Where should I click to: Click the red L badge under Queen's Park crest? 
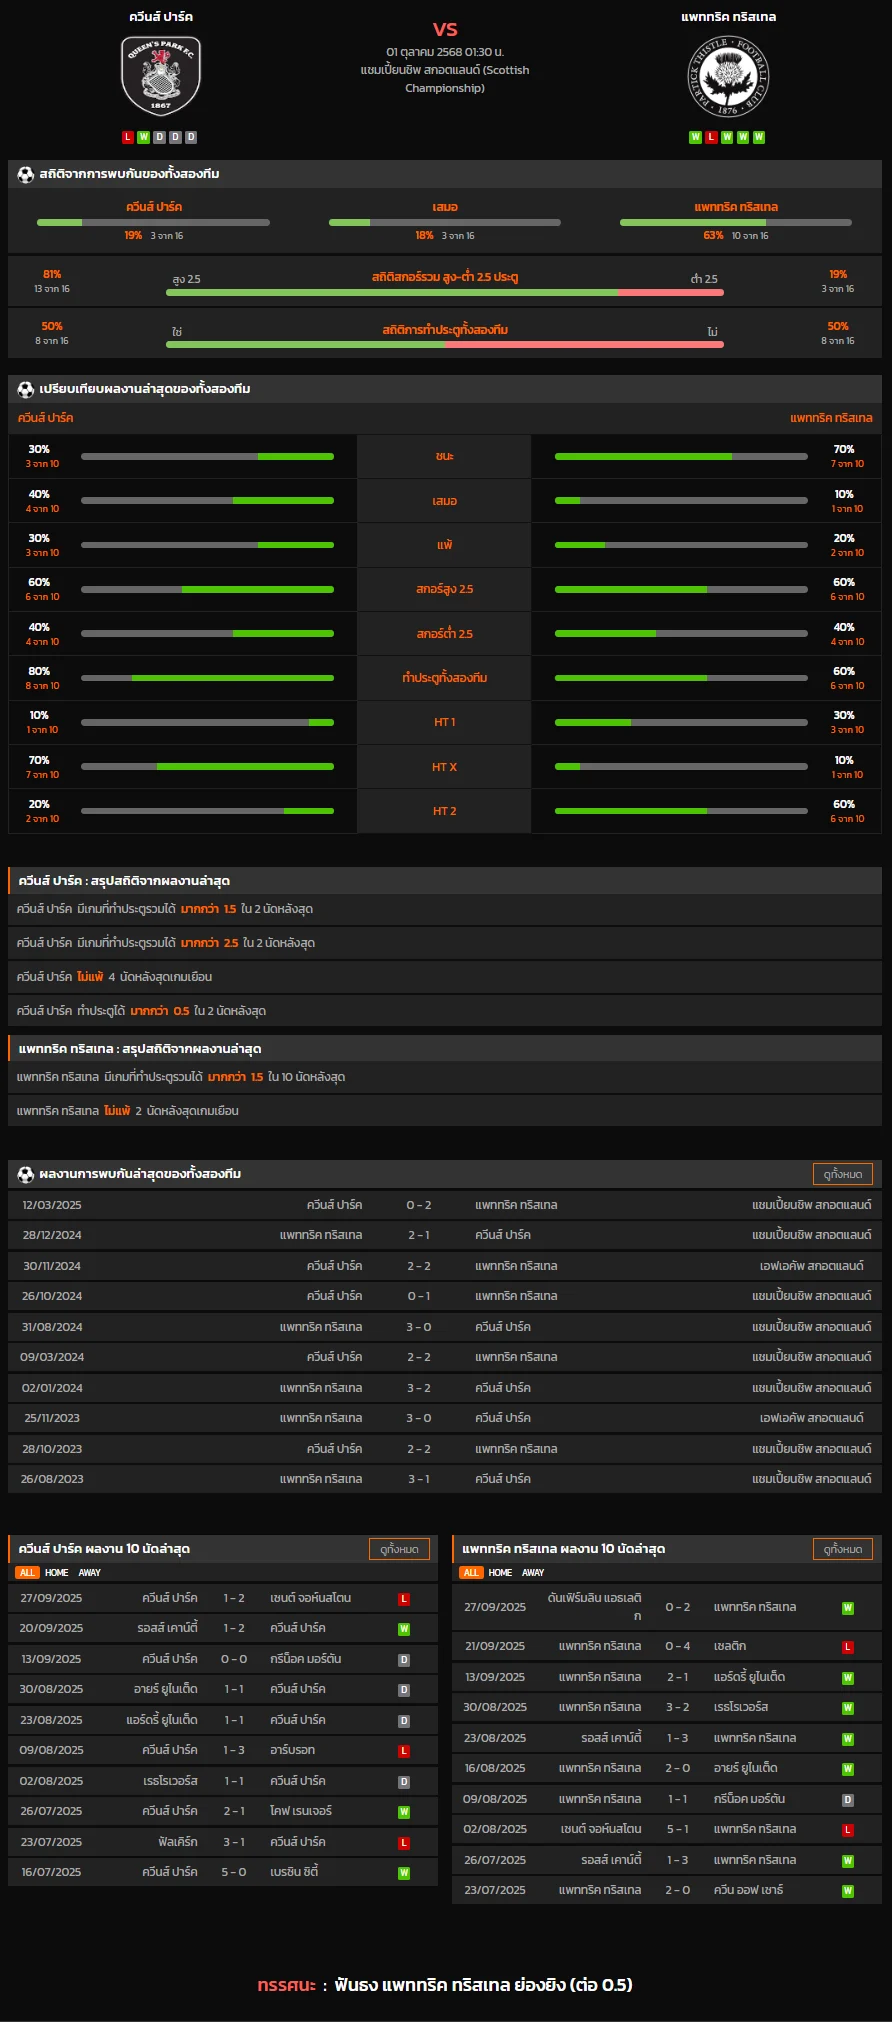[x=128, y=137]
